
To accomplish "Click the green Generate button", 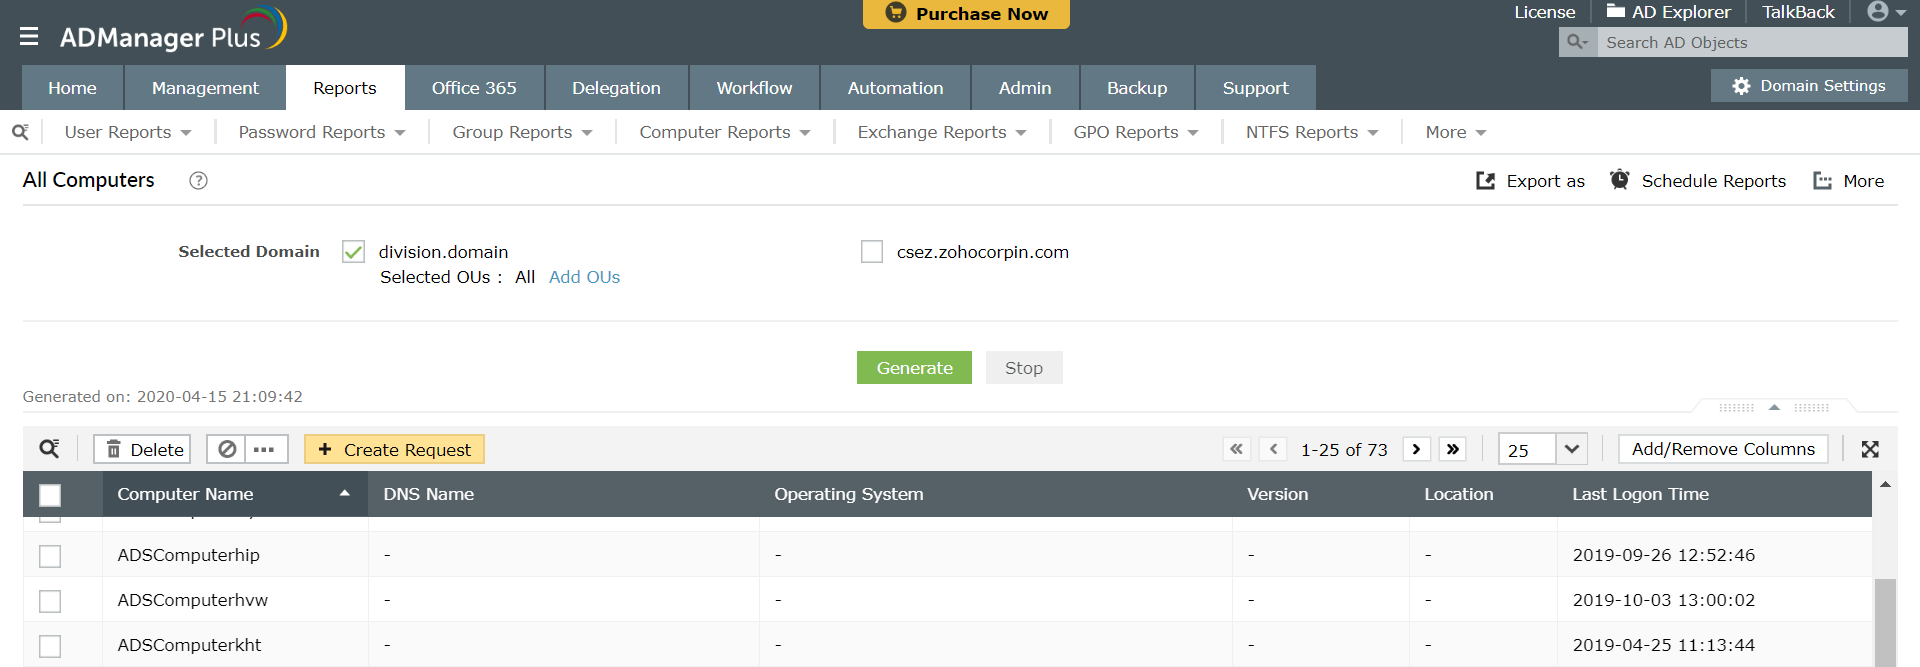I will click(x=914, y=368).
